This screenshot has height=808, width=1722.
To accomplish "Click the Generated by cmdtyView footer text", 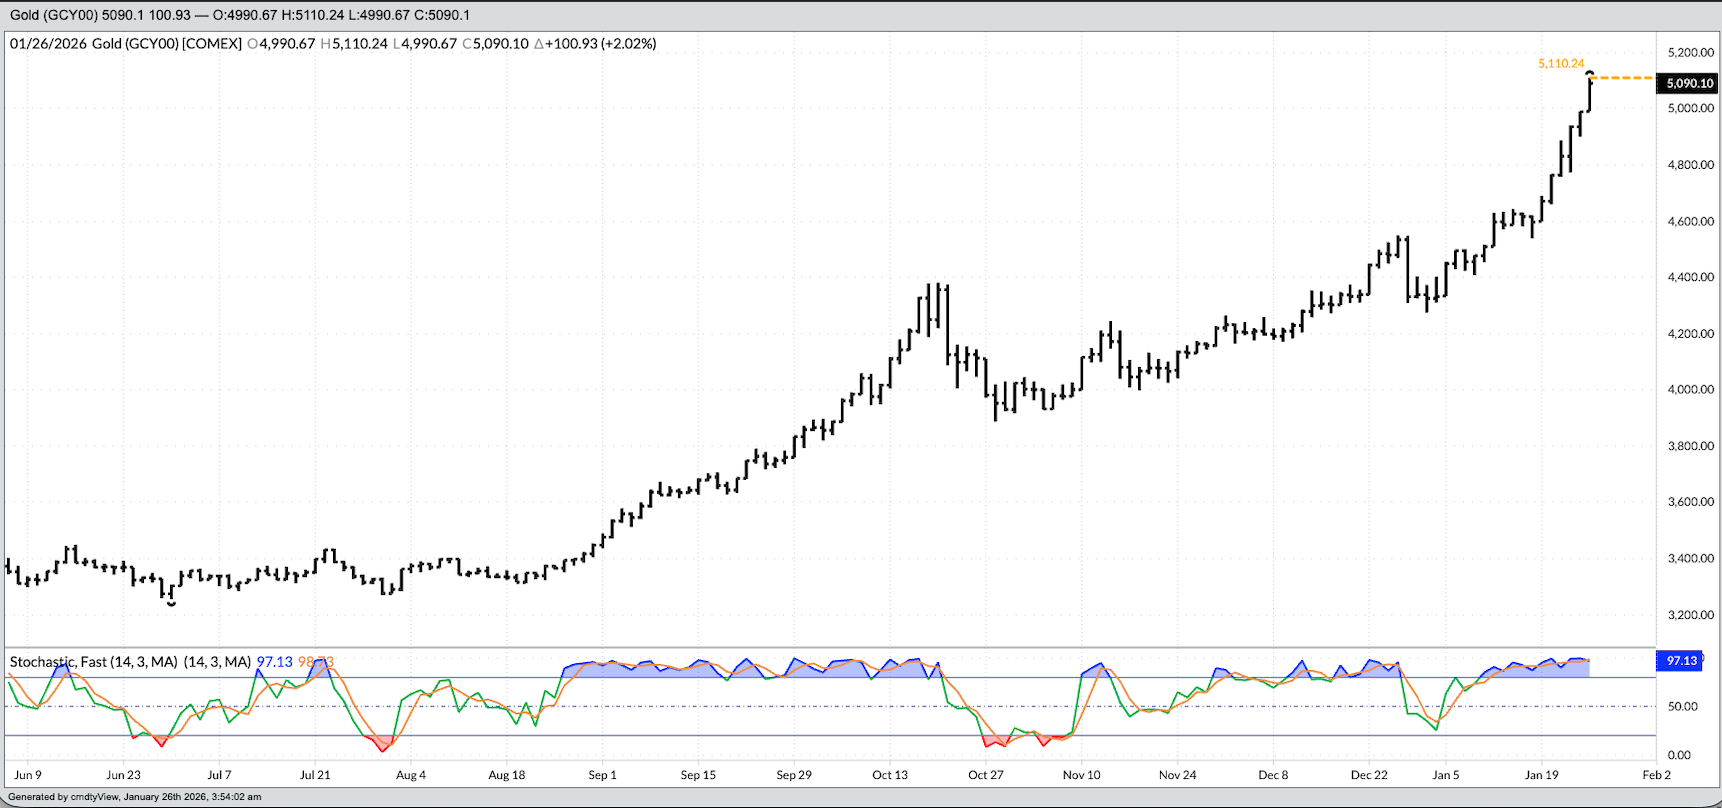I will [135, 797].
